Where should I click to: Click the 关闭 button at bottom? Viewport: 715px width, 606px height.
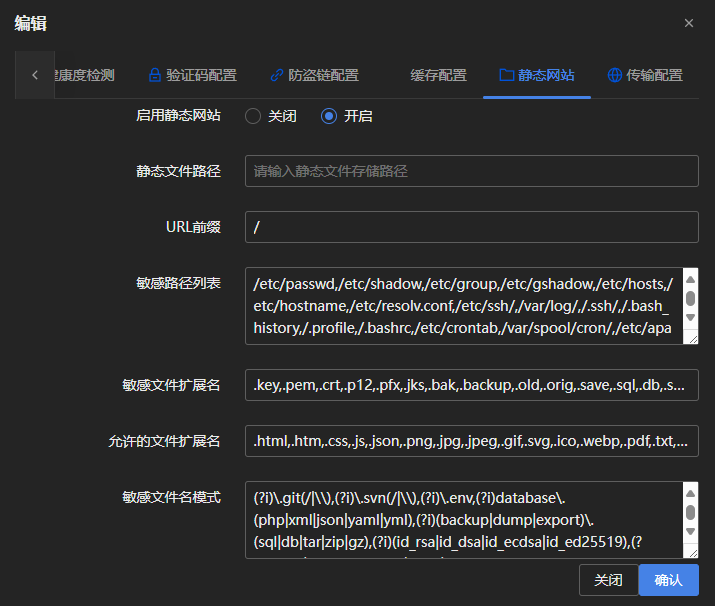click(608, 580)
